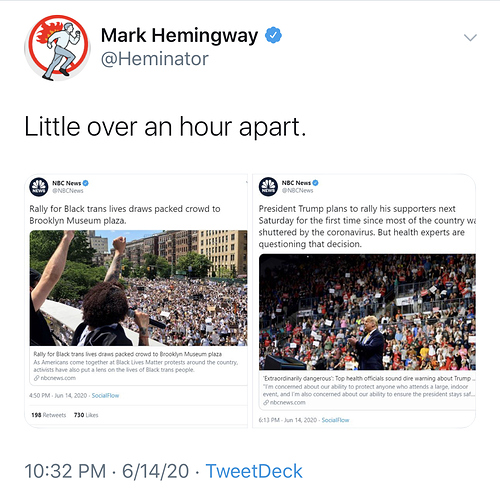Open the SocialFlow link under right tweet

[x=335, y=420]
